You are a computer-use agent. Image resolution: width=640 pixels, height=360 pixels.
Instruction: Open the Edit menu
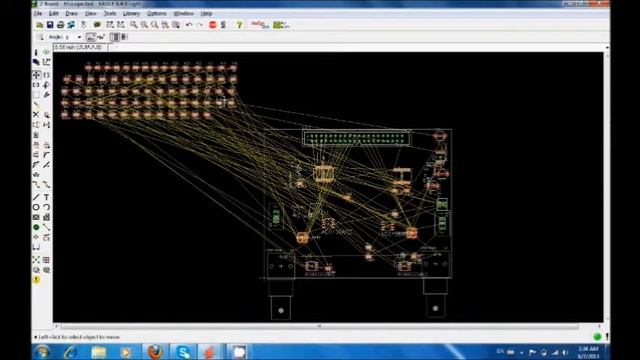53,13
